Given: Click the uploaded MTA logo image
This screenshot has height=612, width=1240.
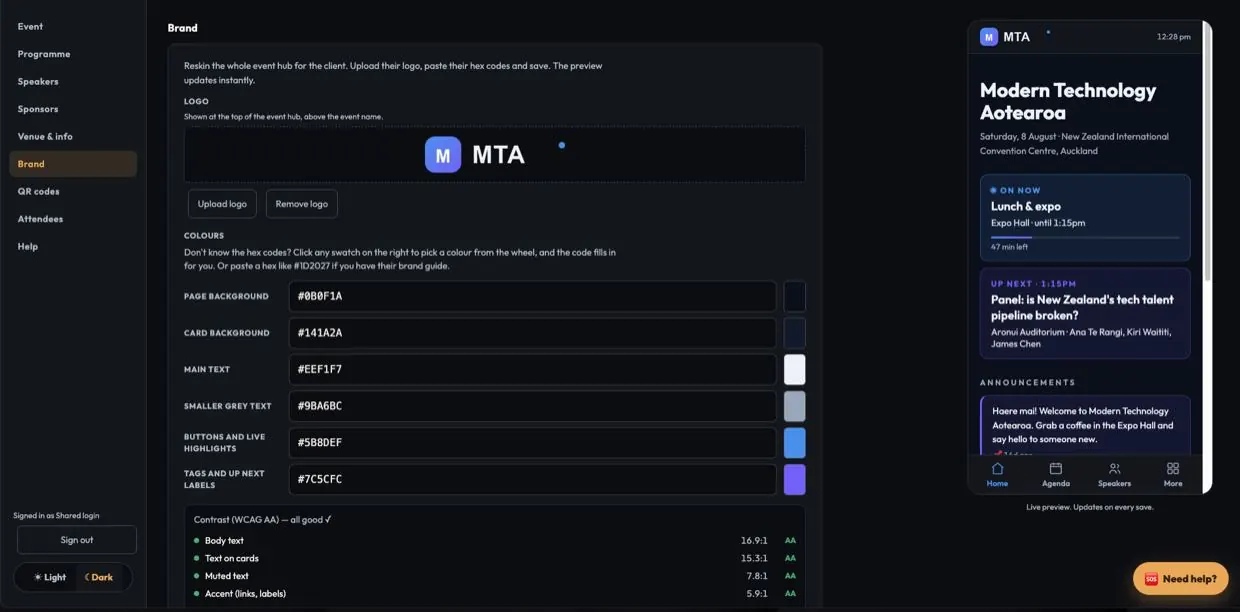Looking at the screenshot, I should tap(475, 155).
